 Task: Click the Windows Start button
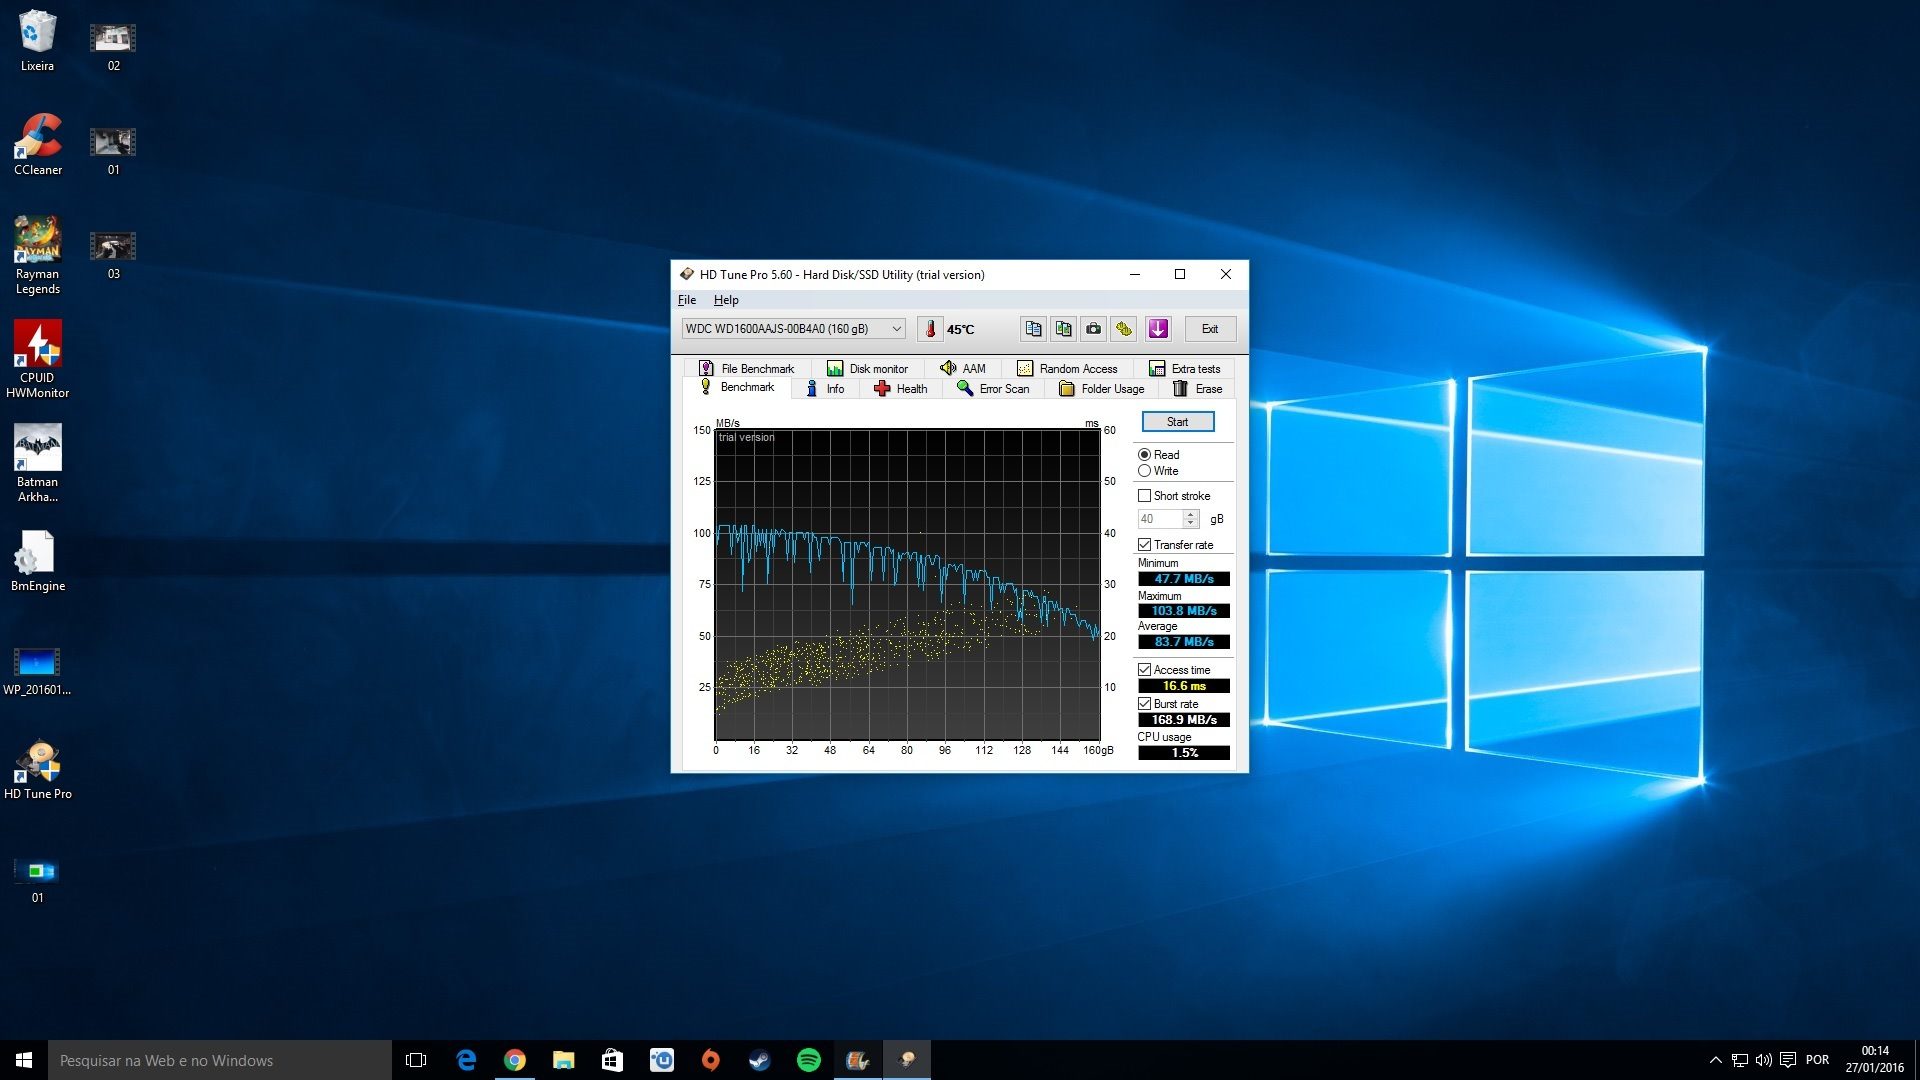click(24, 1060)
